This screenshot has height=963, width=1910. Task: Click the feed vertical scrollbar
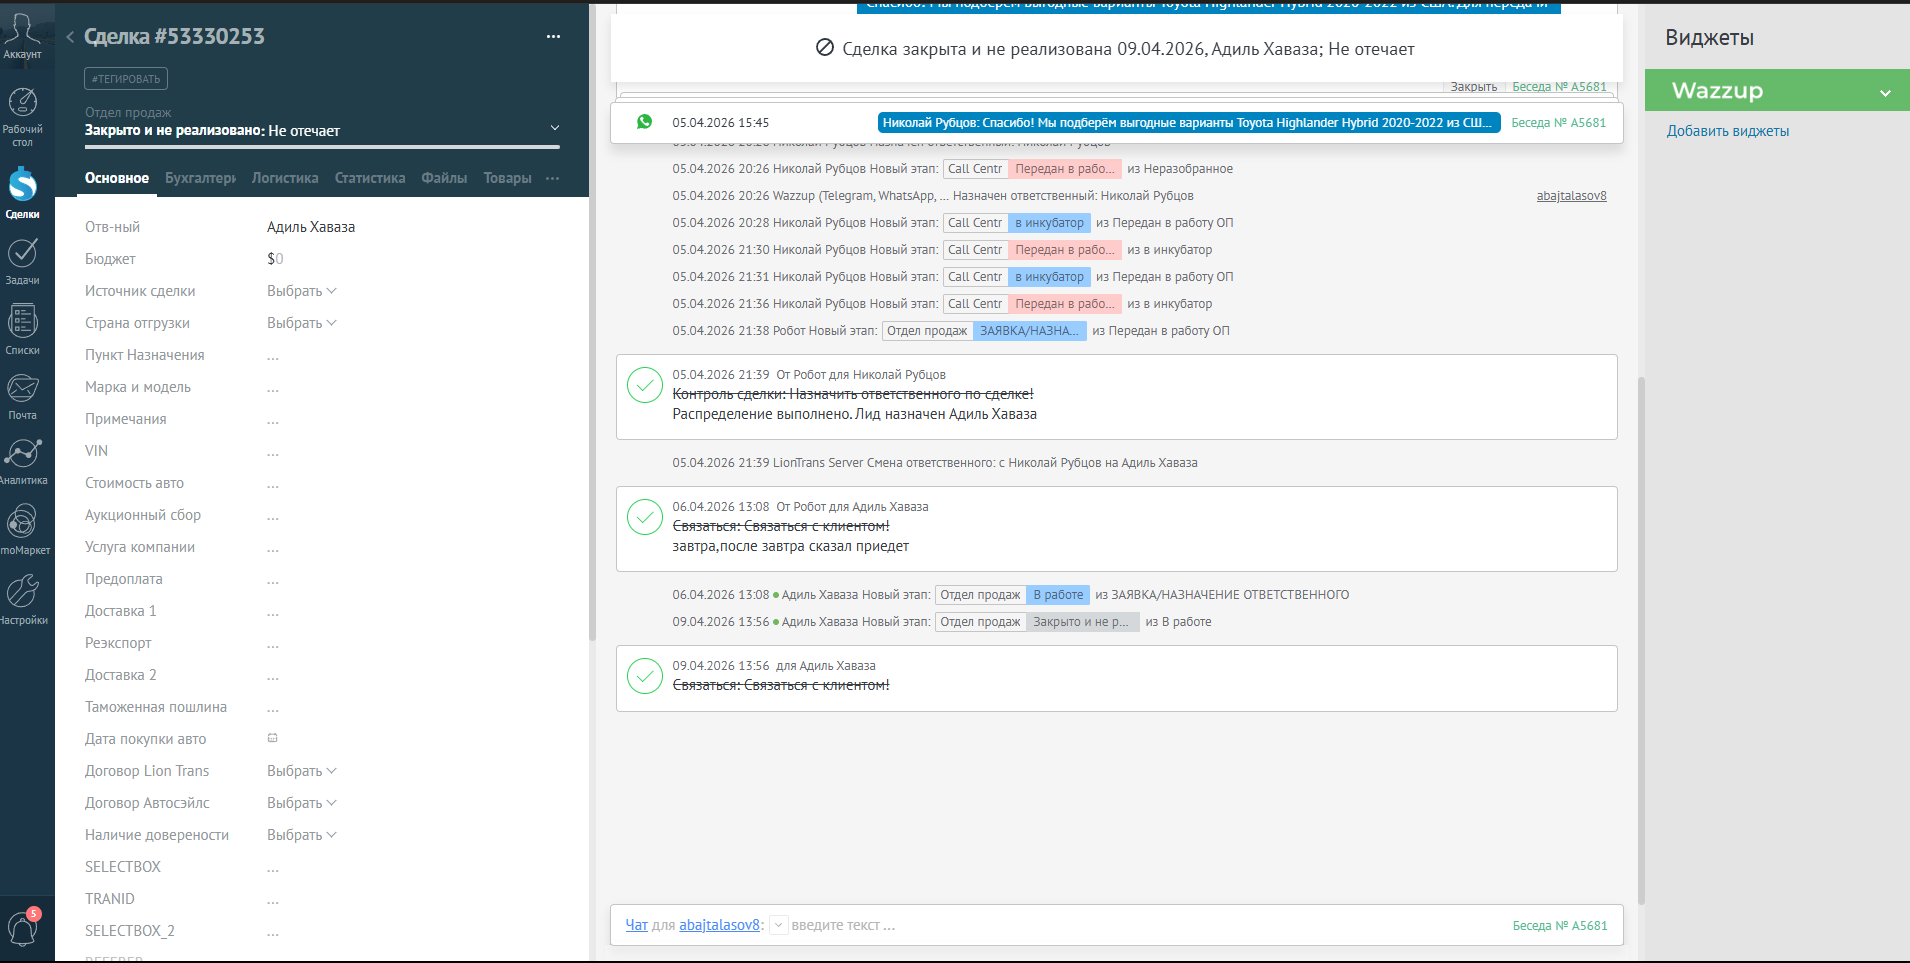click(x=1641, y=640)
